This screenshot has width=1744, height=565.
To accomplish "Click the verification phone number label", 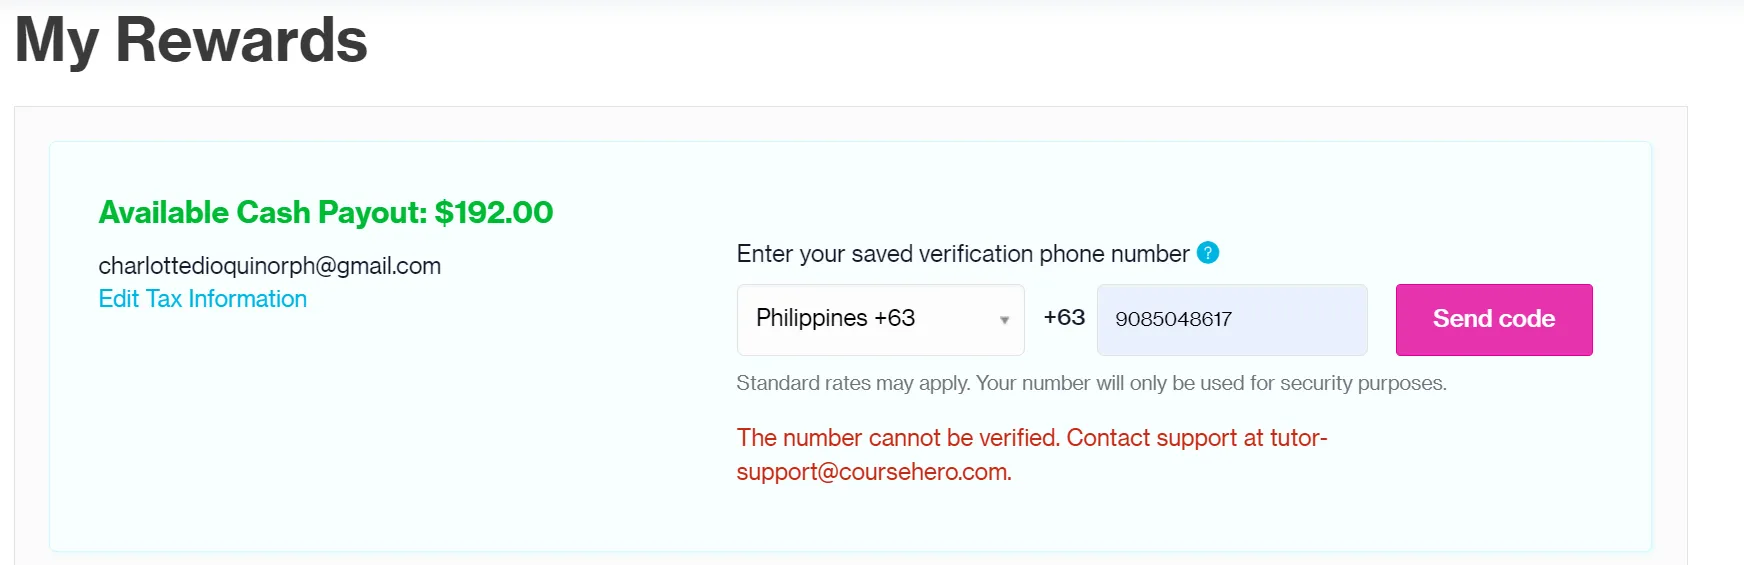I will pos(962,254).
